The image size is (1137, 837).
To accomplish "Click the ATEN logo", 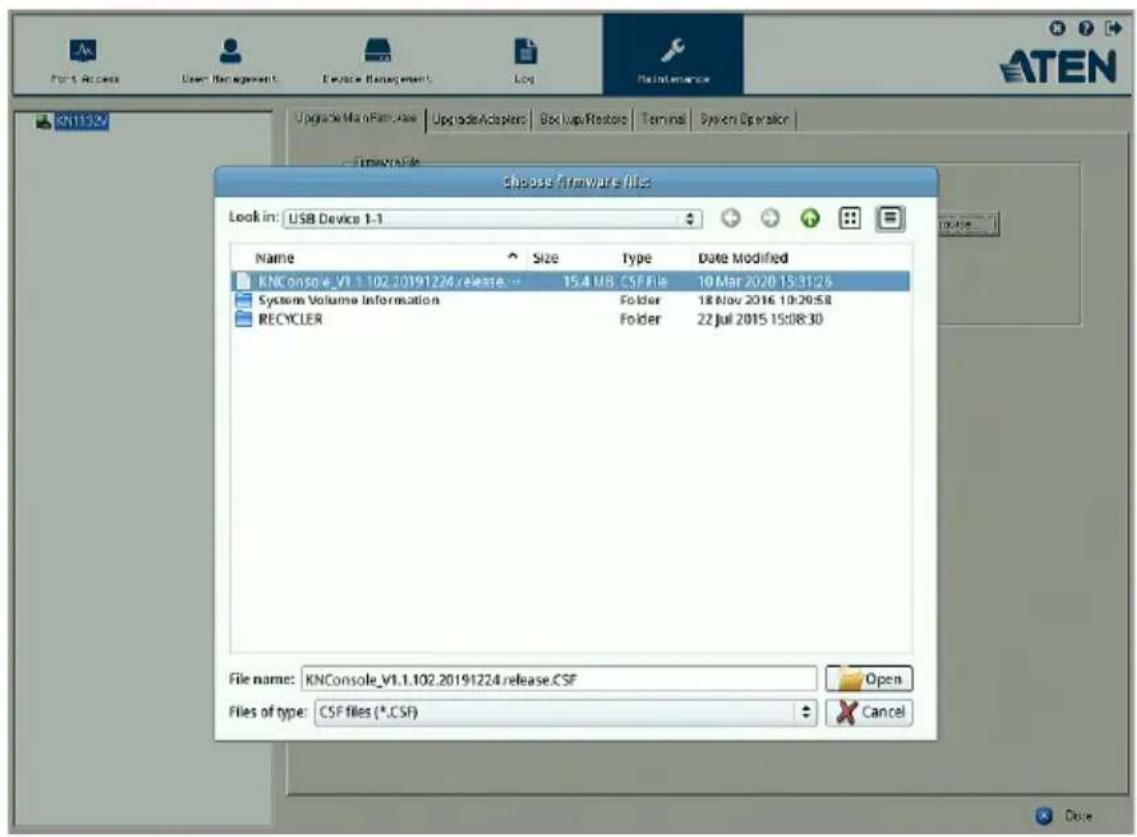I will tap(1058, 67).
